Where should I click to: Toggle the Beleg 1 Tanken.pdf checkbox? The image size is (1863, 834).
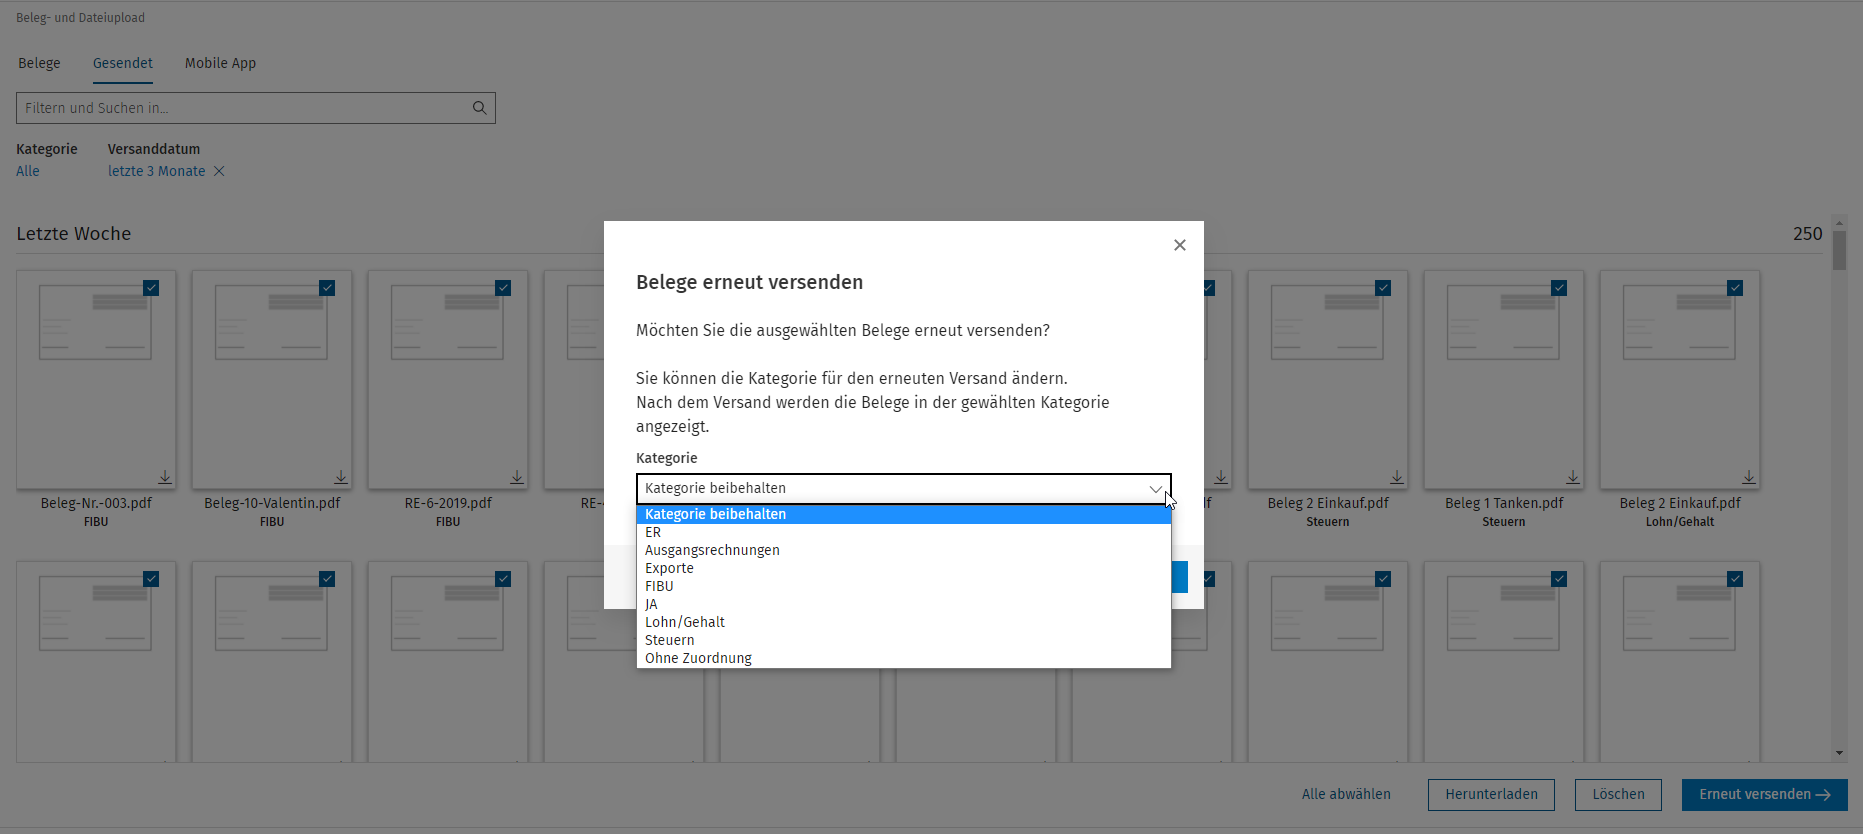click(x=1559, y=288)
